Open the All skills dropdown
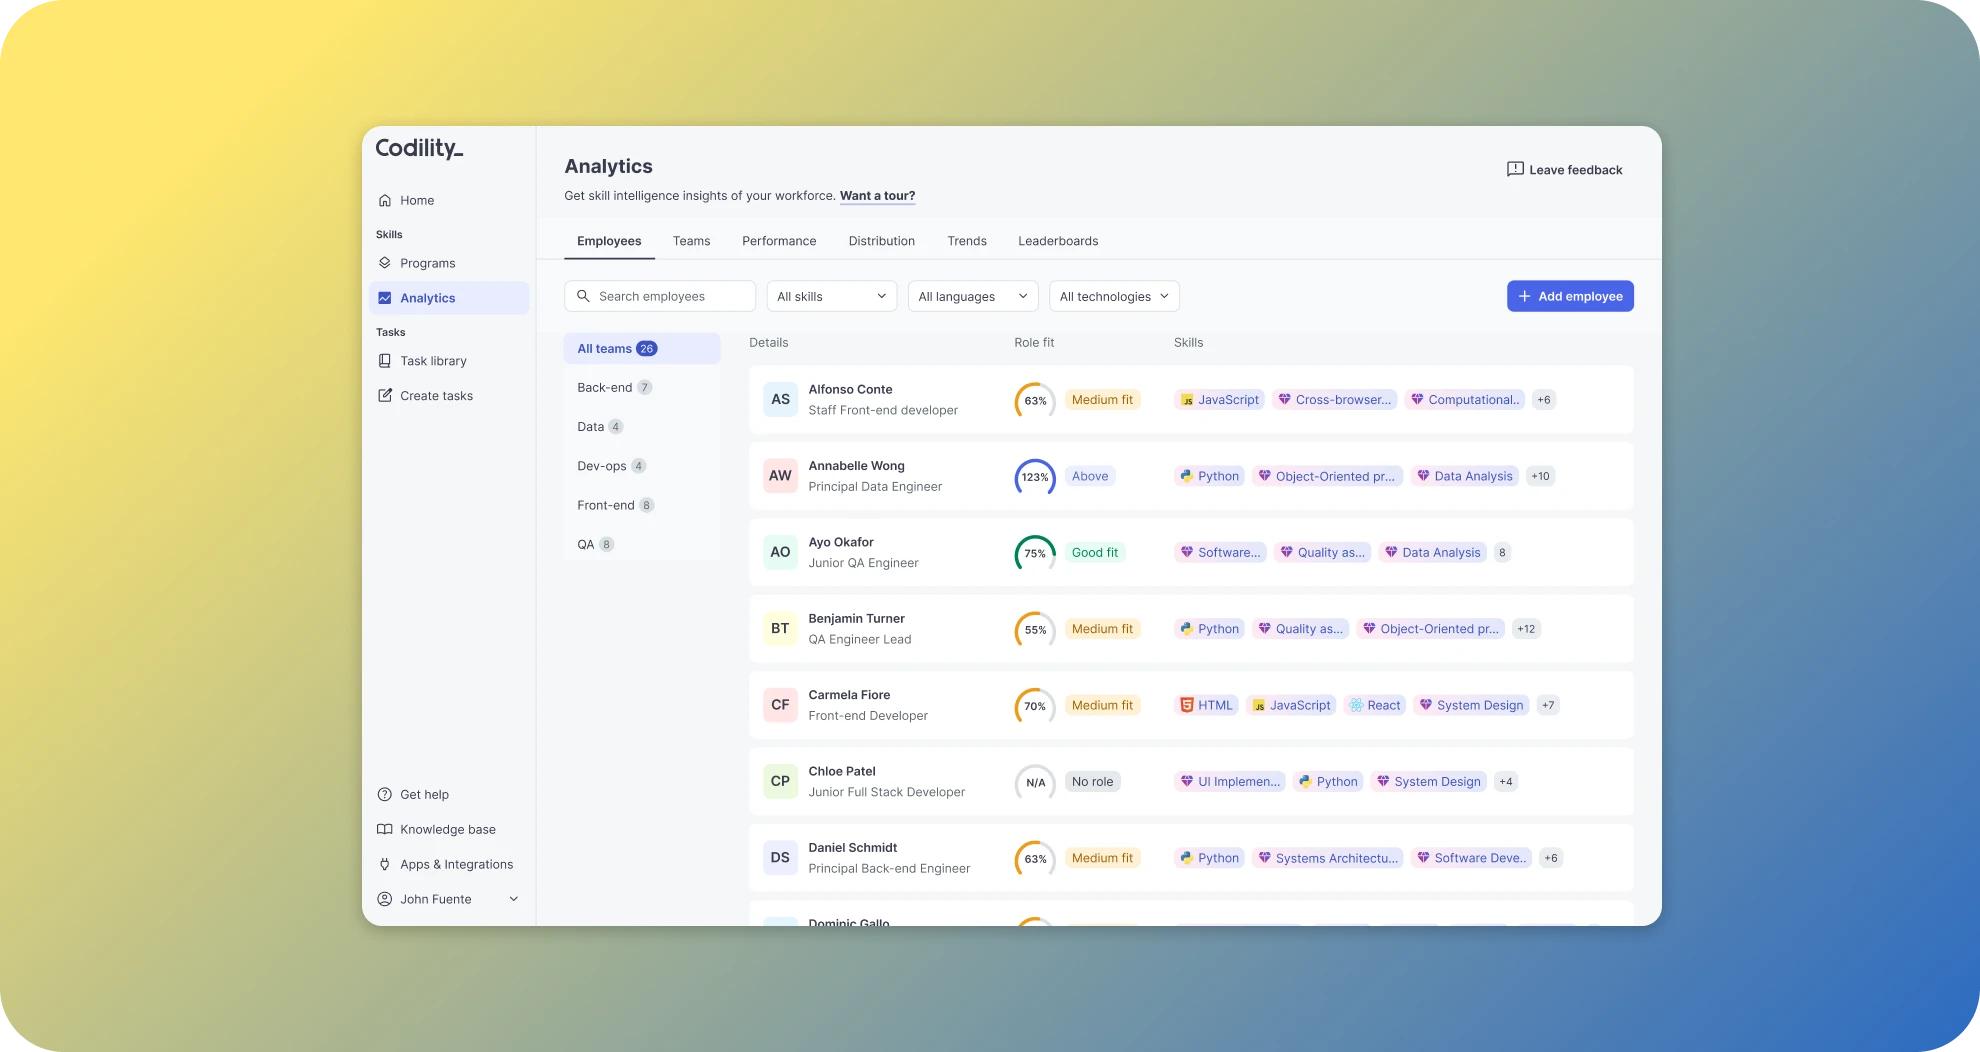 pyautogui.click(x=832, y=296)
